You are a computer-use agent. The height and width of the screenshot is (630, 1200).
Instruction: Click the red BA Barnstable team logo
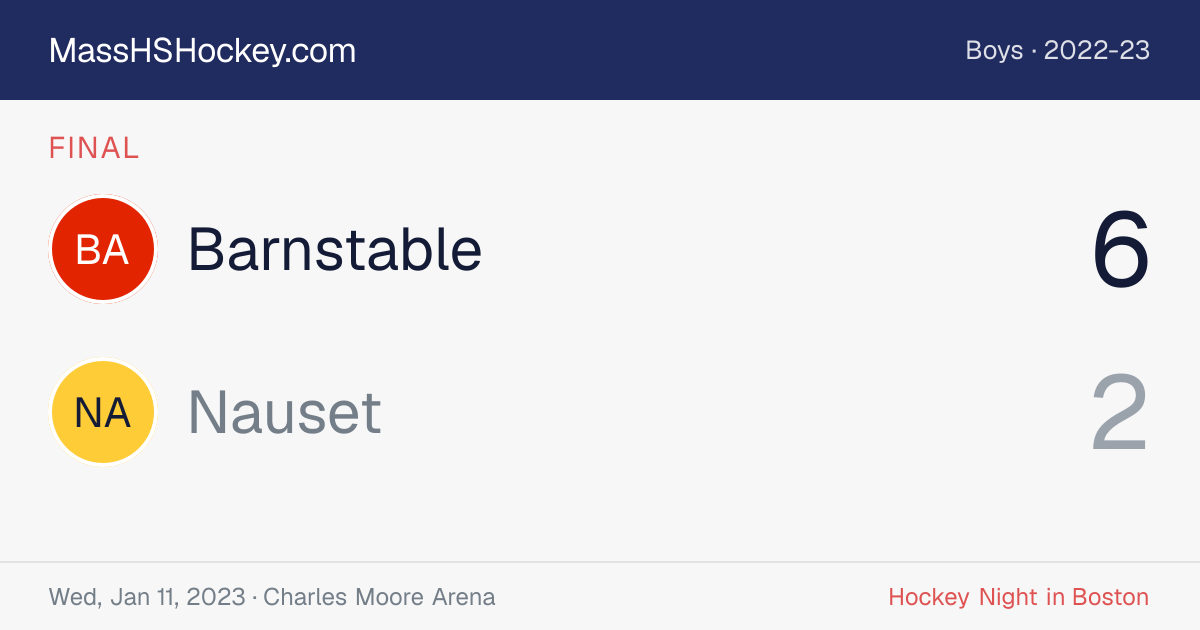coord(103,249)
